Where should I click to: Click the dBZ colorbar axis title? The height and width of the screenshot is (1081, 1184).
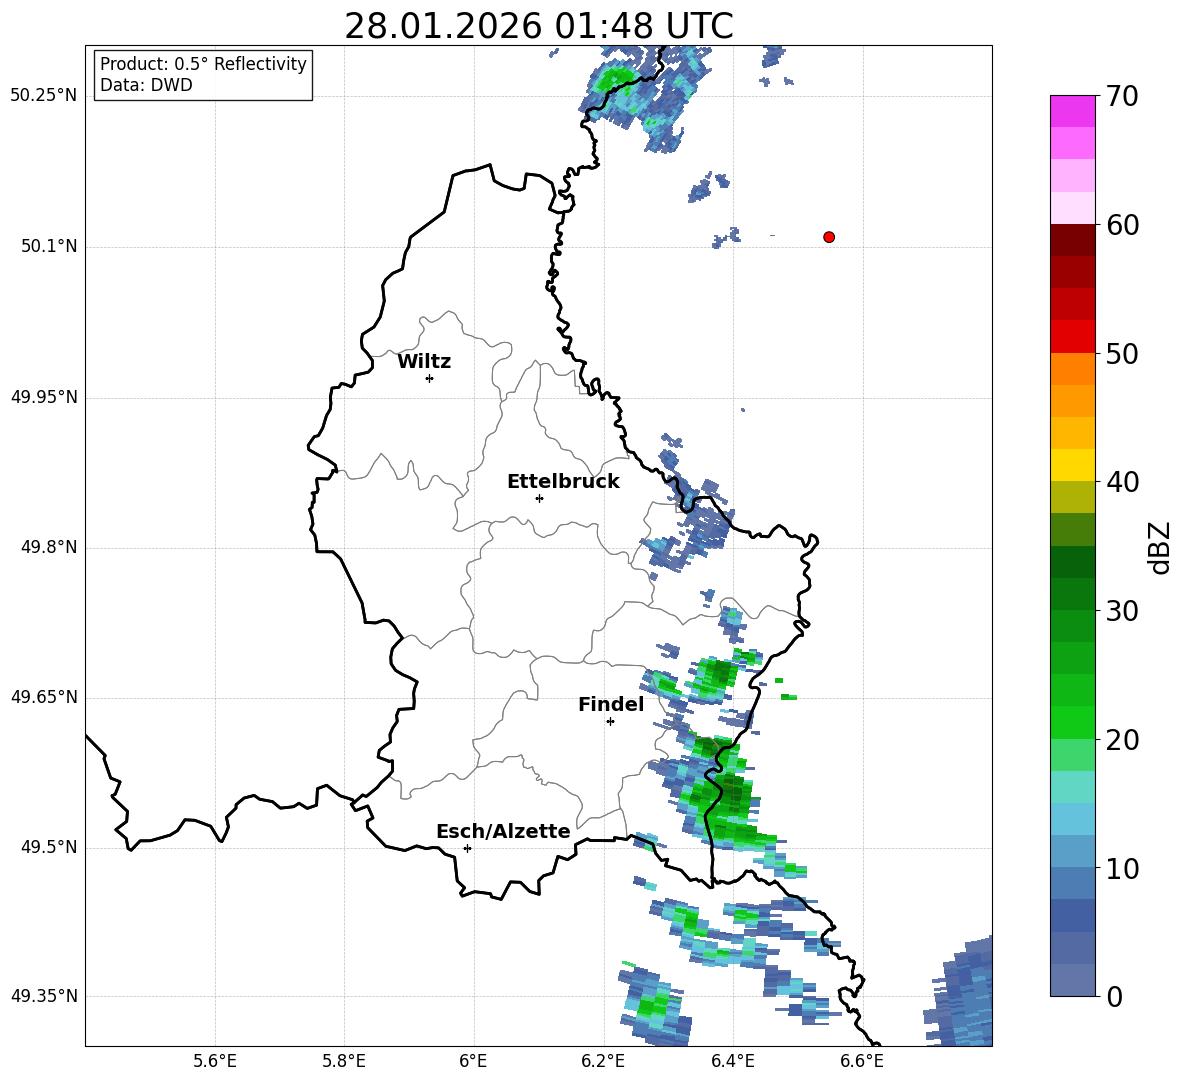[x=1160, y=547]
